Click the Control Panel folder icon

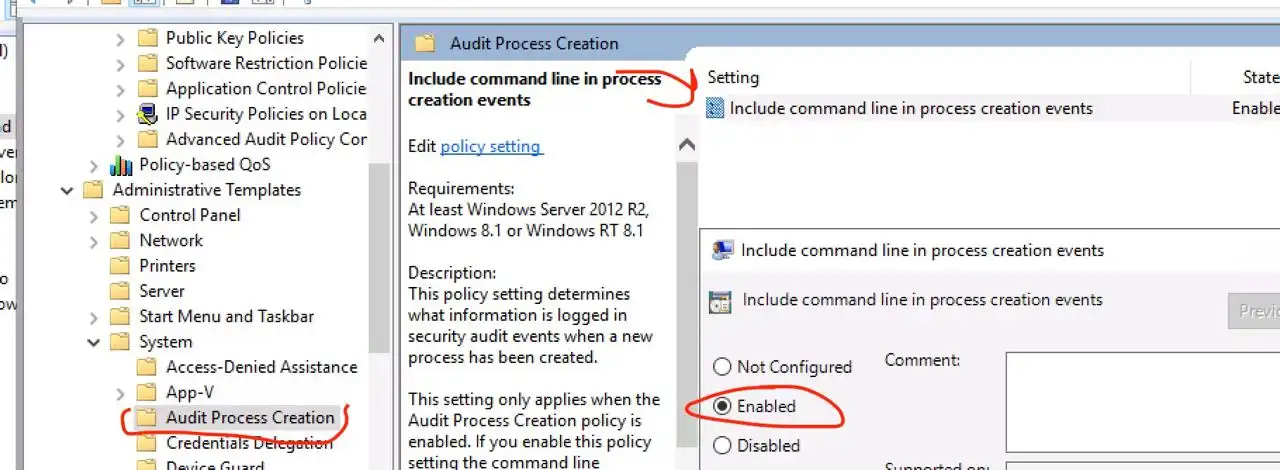[121, 215]
